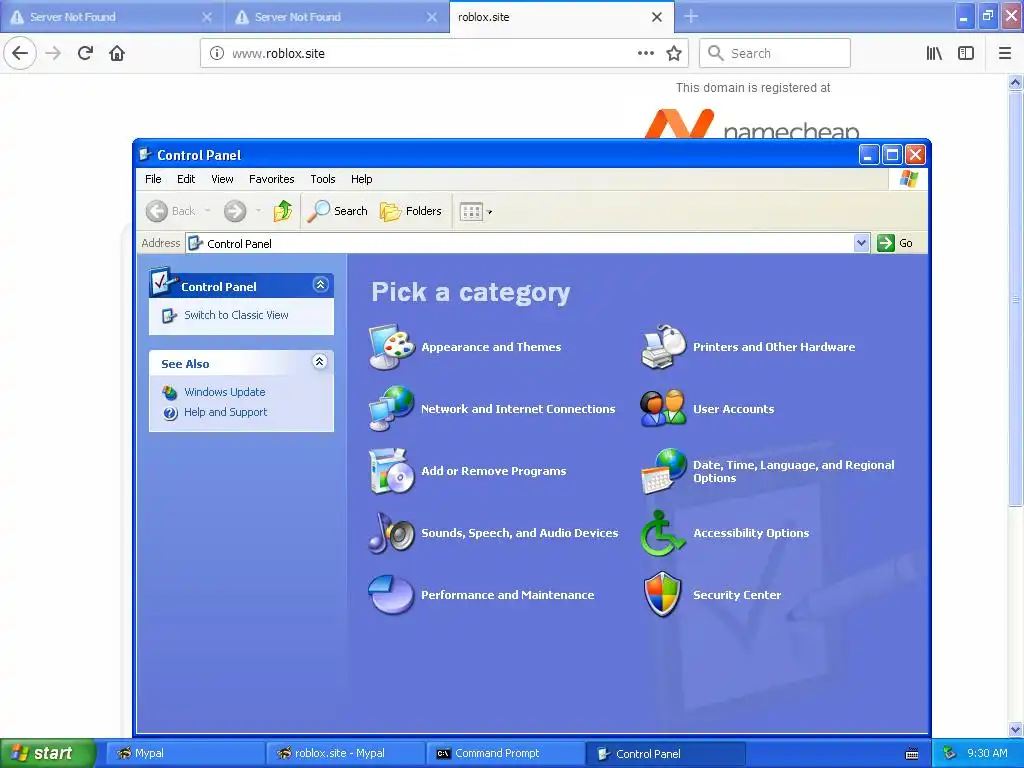Click the Windows start button
Viewport: 1024px width, 768px height.
coord(47,753)
